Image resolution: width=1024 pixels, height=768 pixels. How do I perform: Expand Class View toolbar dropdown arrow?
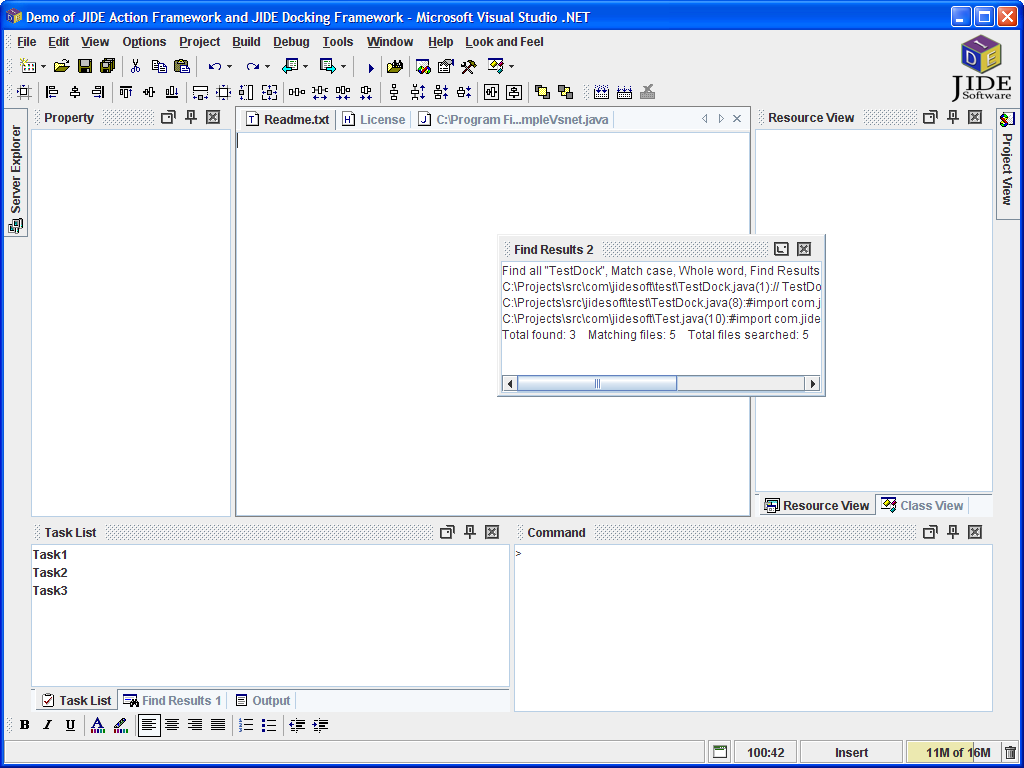(x=511, y=67)
